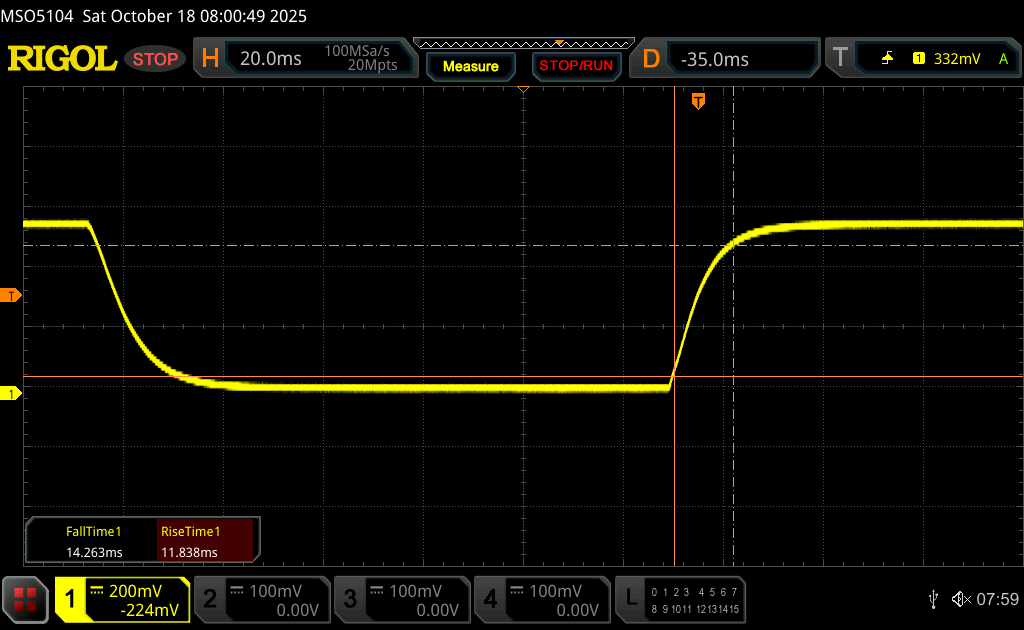
Task: Click the RIGOL logo
Action: (62, 59)
